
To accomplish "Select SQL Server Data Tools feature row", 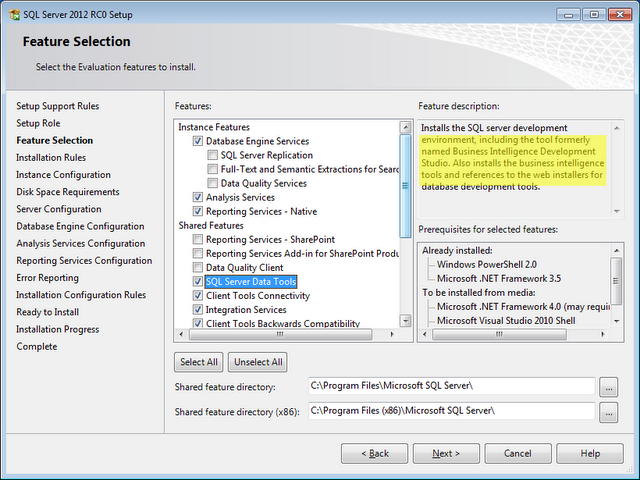I will 251,282.
